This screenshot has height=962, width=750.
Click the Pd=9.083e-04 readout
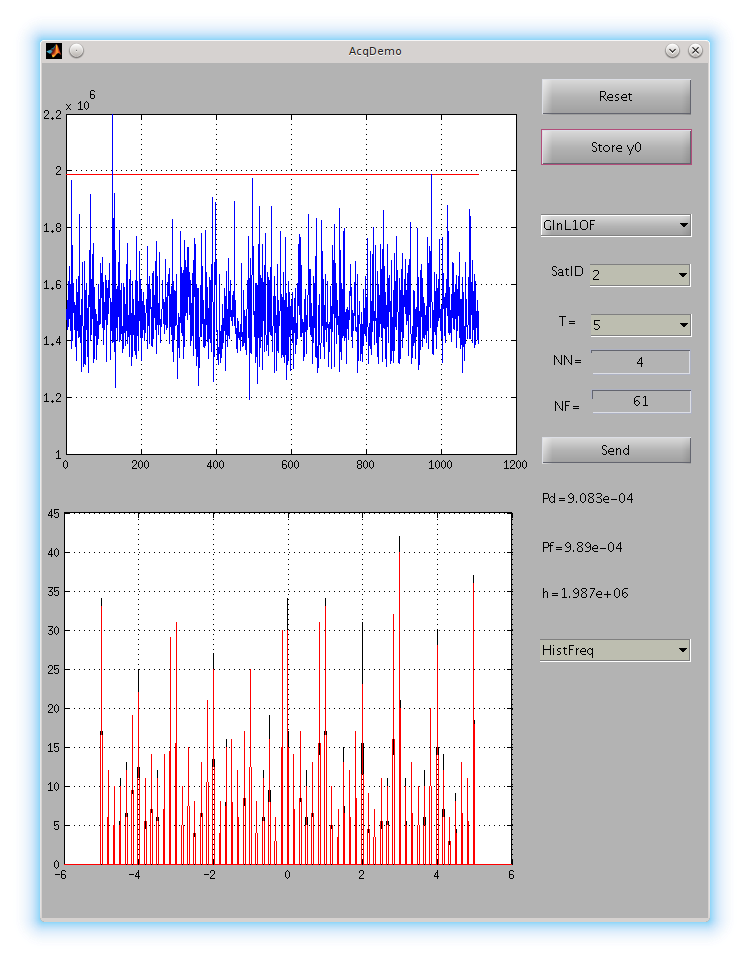click(x=587, y=498)
